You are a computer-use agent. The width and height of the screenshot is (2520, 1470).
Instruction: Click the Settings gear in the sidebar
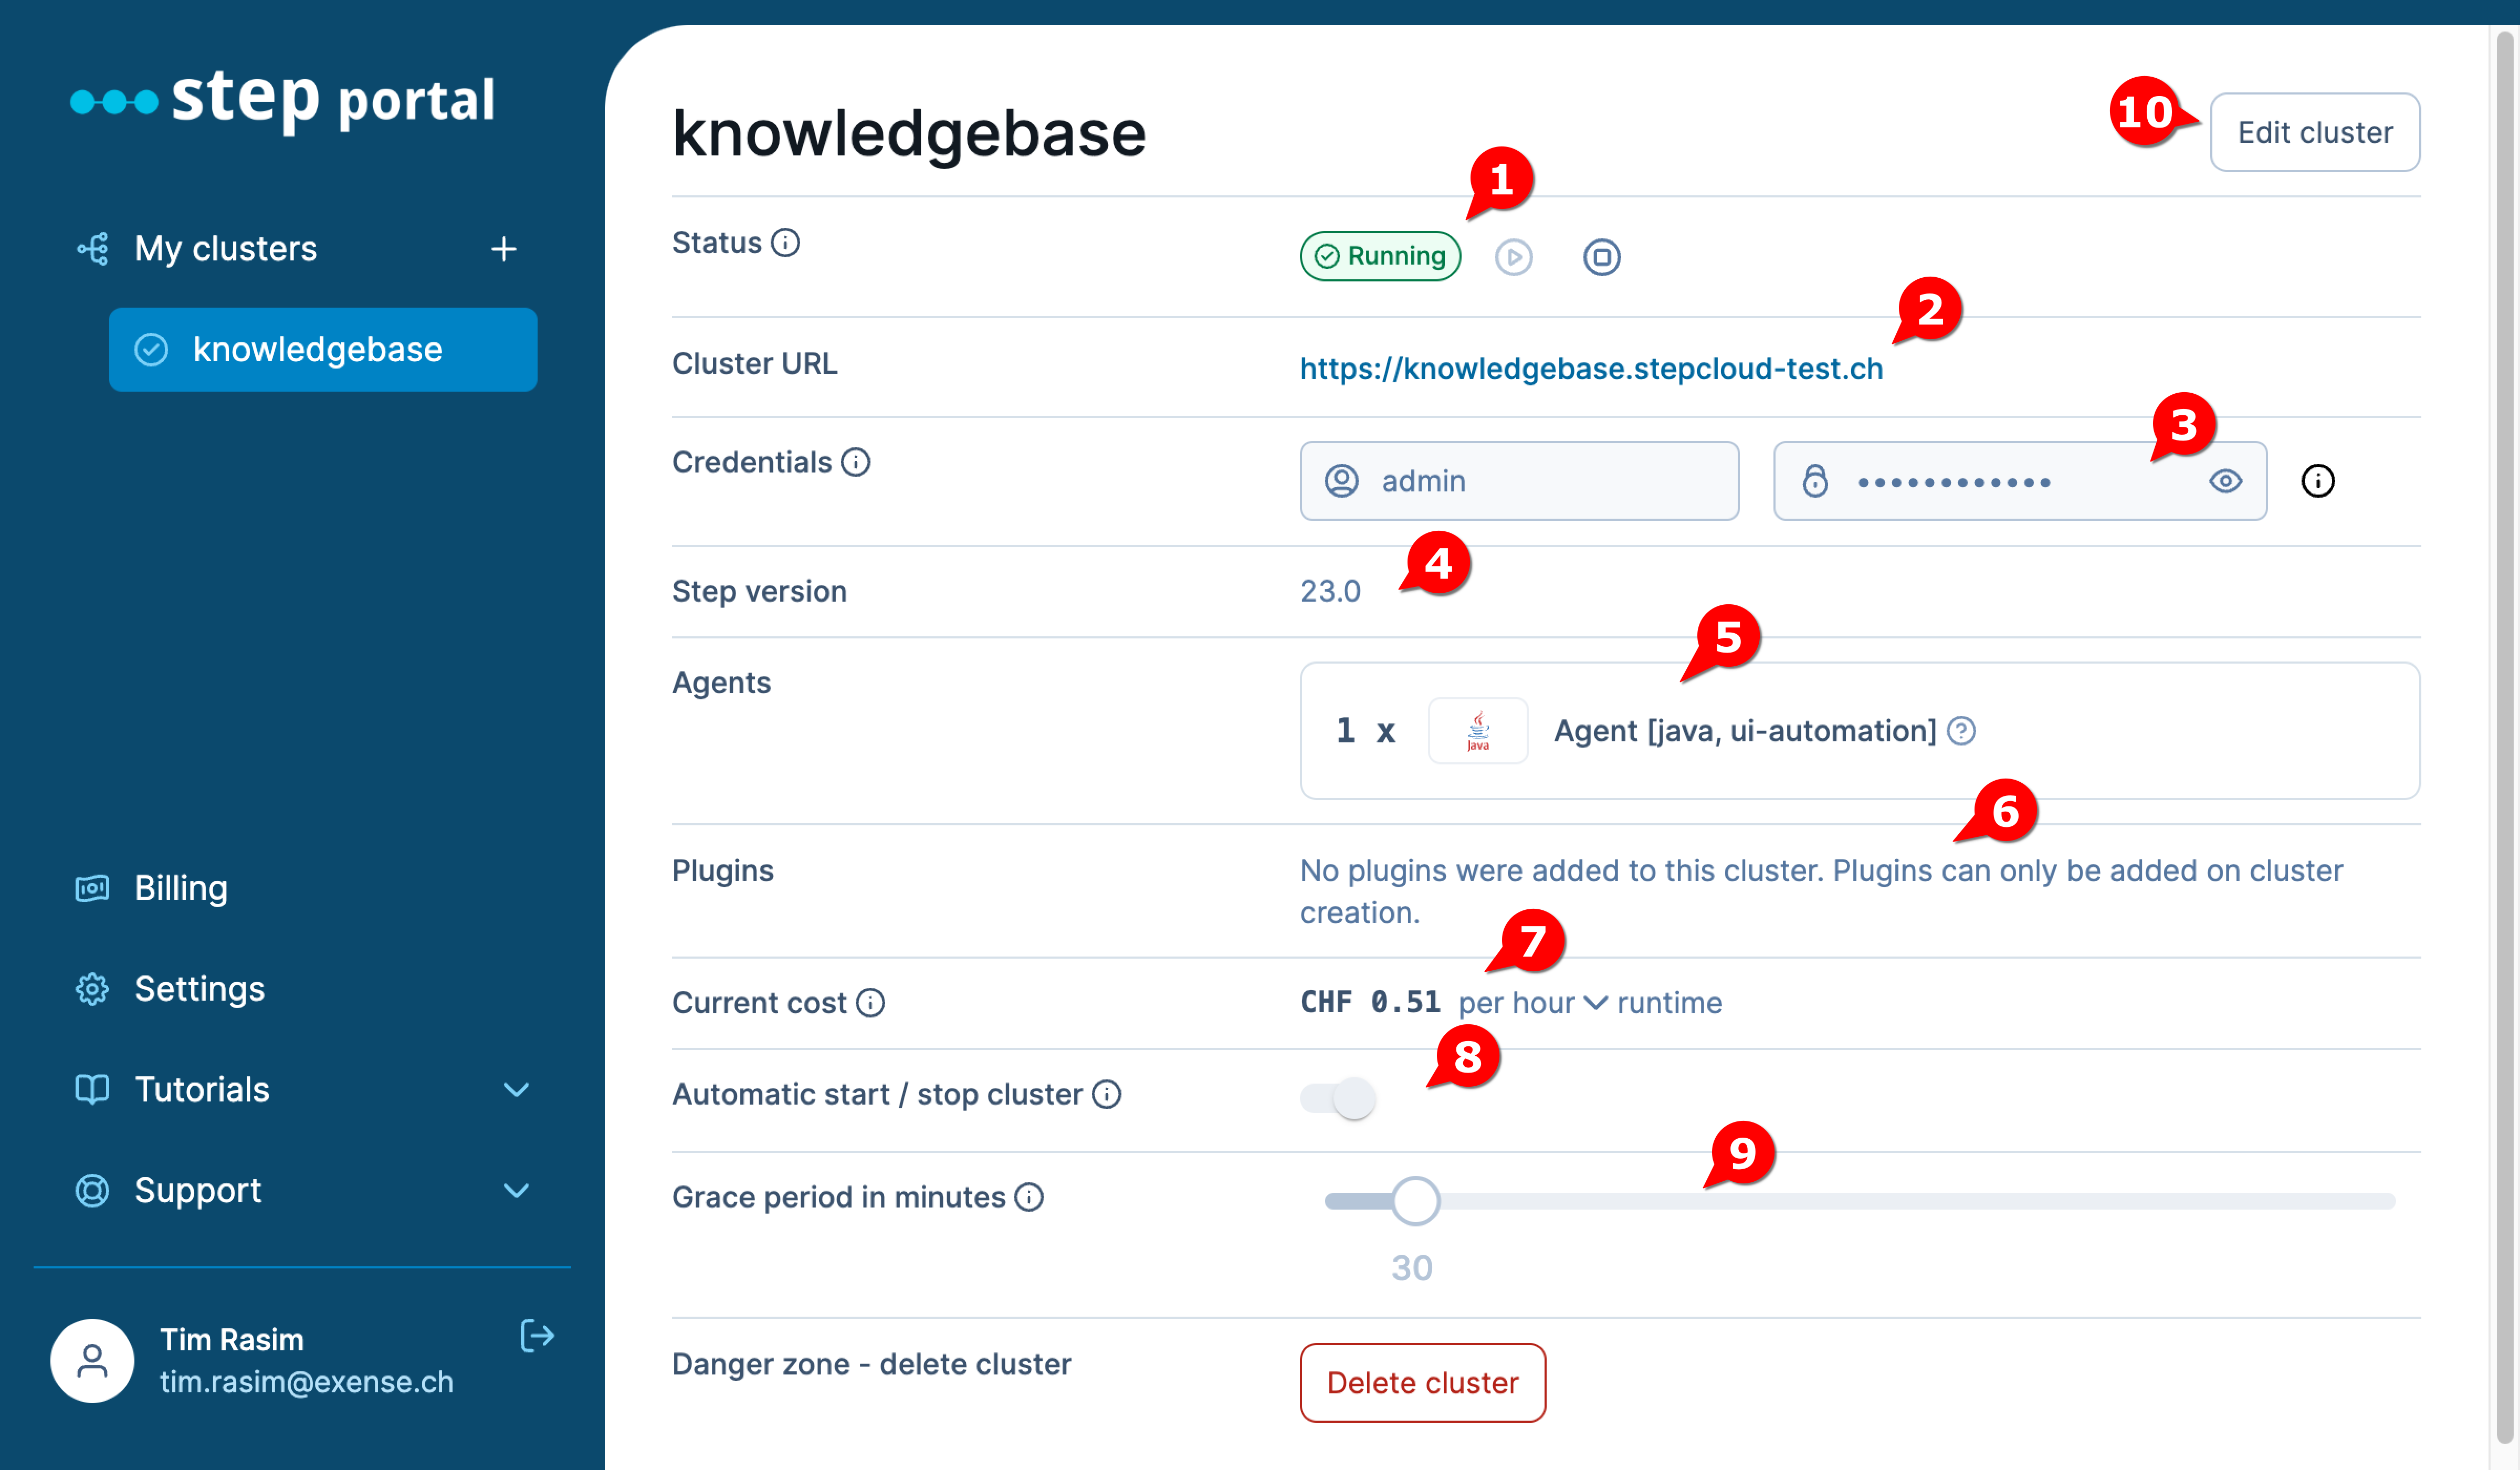tap(92, 988)
